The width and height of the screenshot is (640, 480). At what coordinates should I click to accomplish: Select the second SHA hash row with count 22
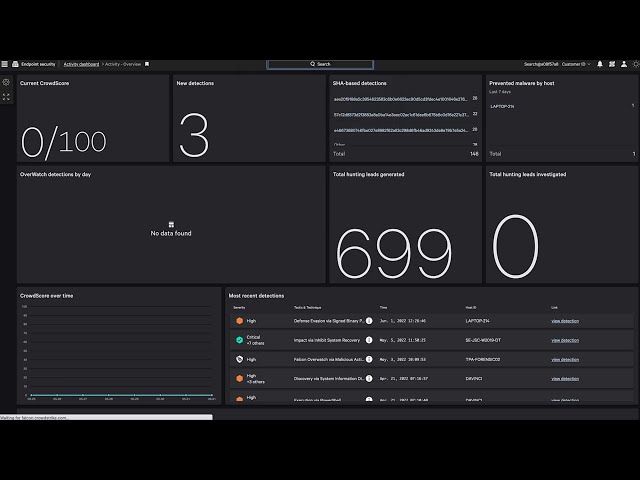pyautogui.click(x=406, y=114)
